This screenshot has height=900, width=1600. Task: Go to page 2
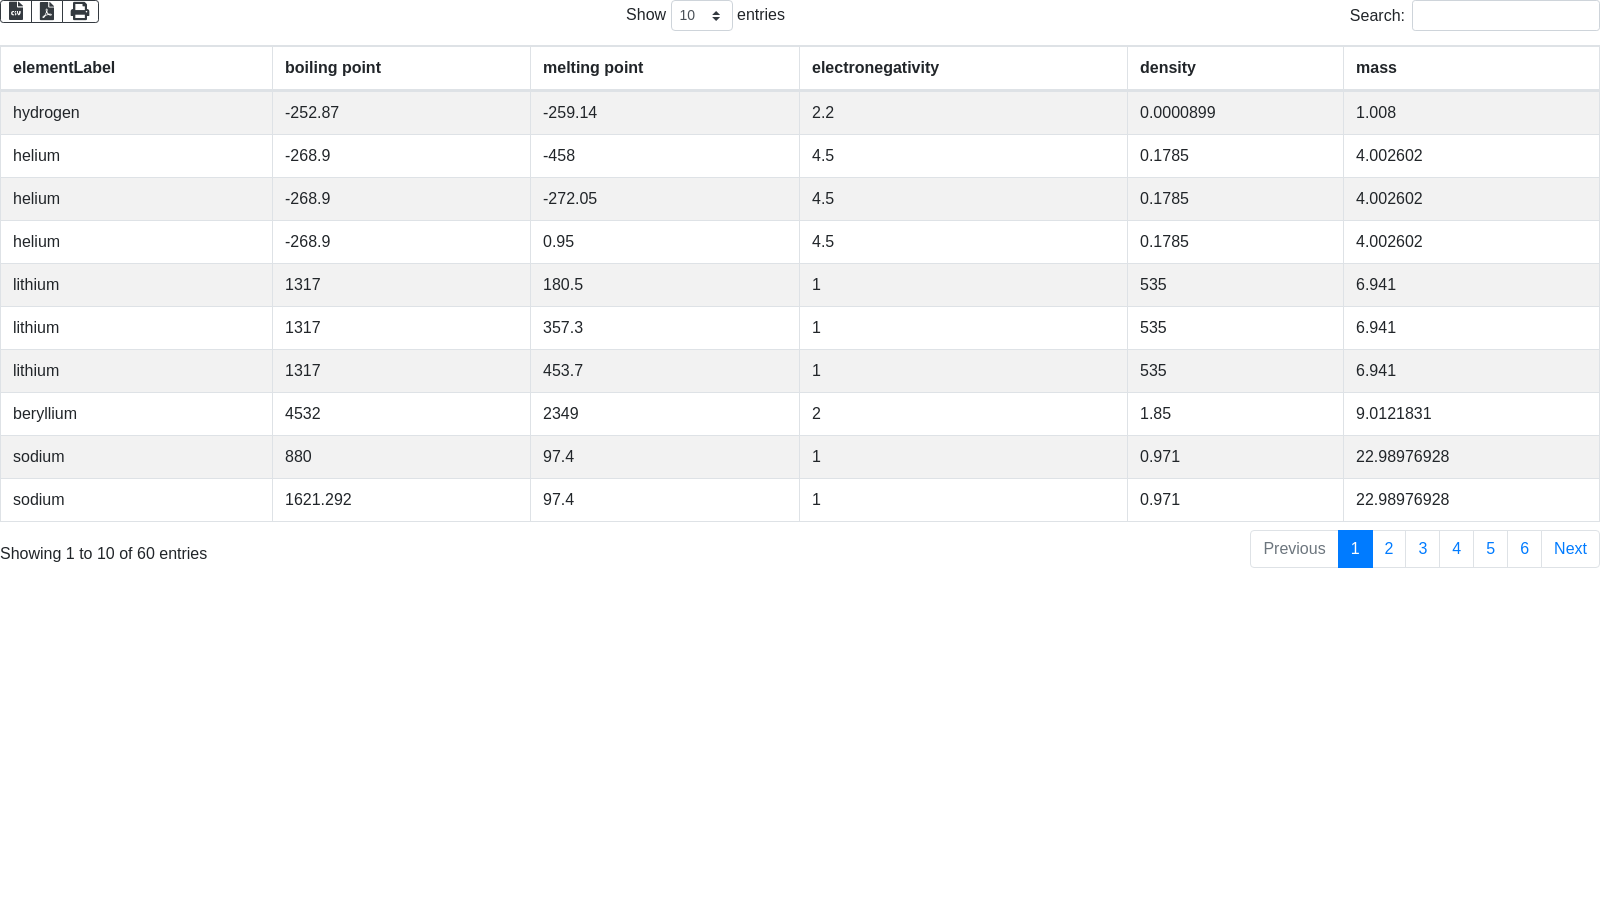coord(1389,549)
